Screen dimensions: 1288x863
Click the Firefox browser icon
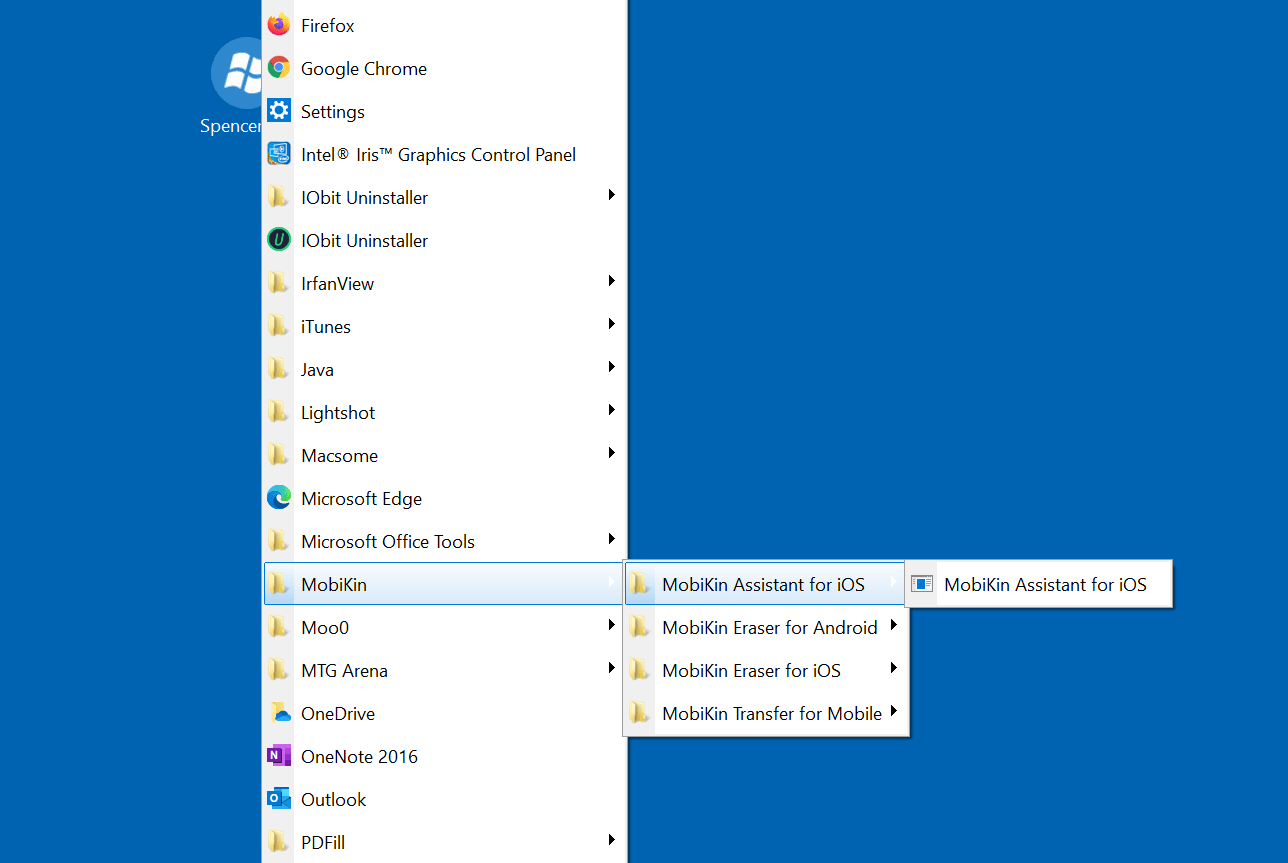(x=279, y=25)
